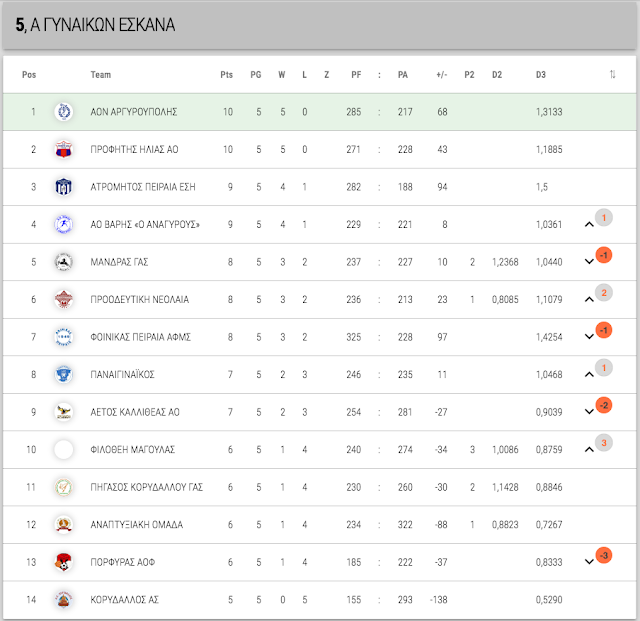Open ΠΗΓΑΣΟΣ ΚΟΡΥΔΑΛΛΟΥ ΓΑΣ team name link
This screenshot has width=640, height=621.
tap(147, 487)
